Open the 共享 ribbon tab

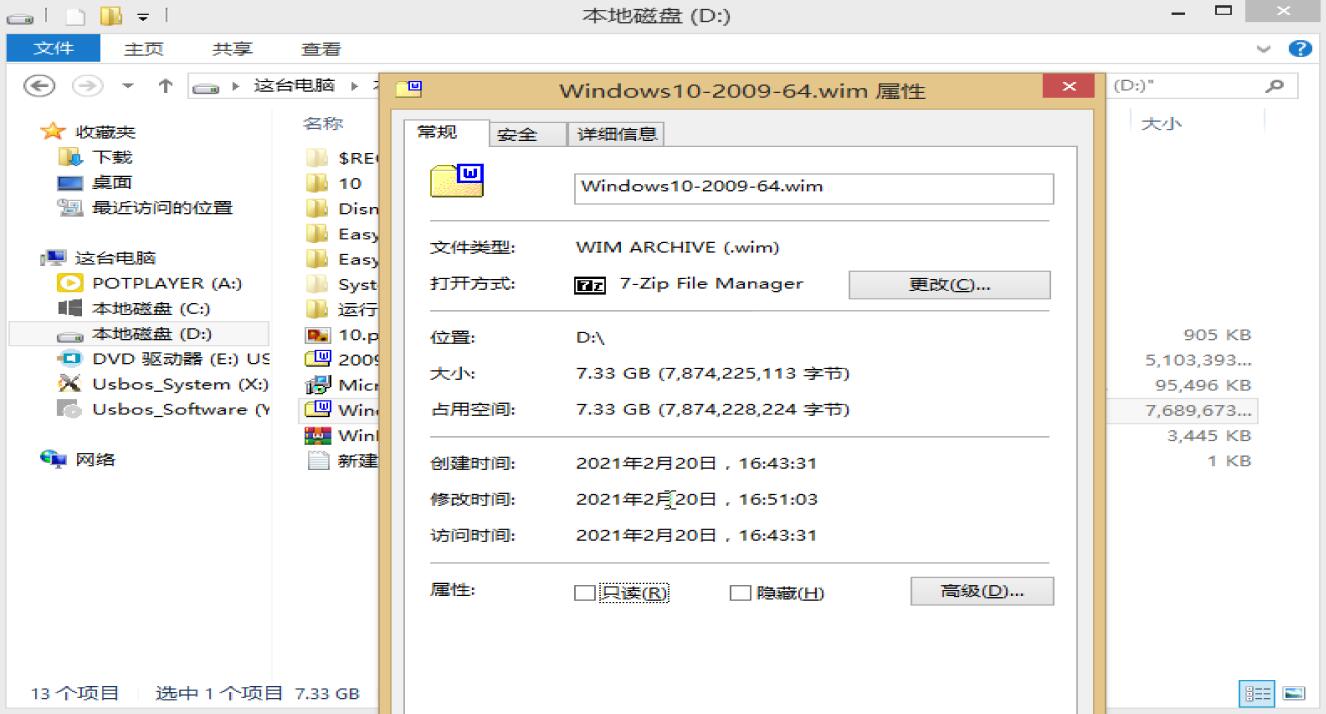[x=232, y=48]
